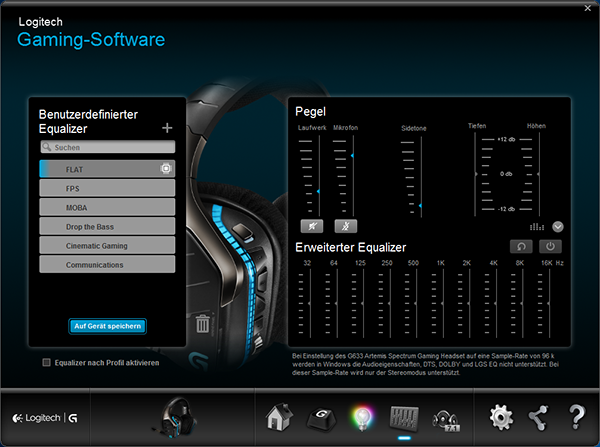Click the Höhen treble slider

[539, 174]
